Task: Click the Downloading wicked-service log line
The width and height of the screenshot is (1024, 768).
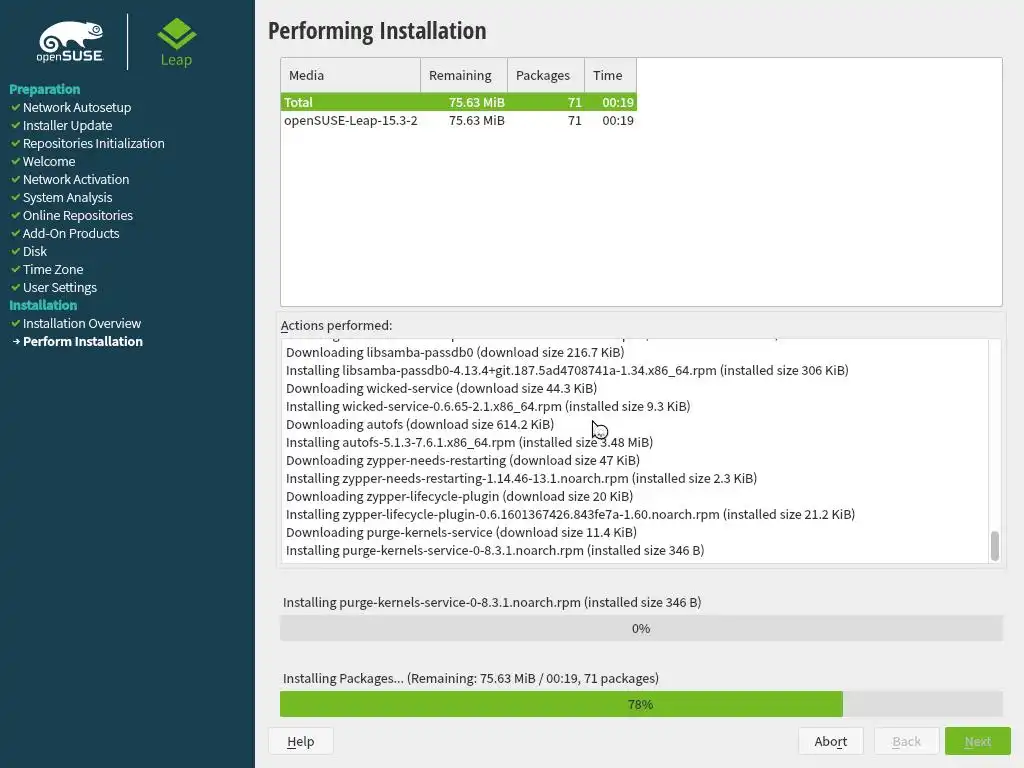Action: point(441,388)
